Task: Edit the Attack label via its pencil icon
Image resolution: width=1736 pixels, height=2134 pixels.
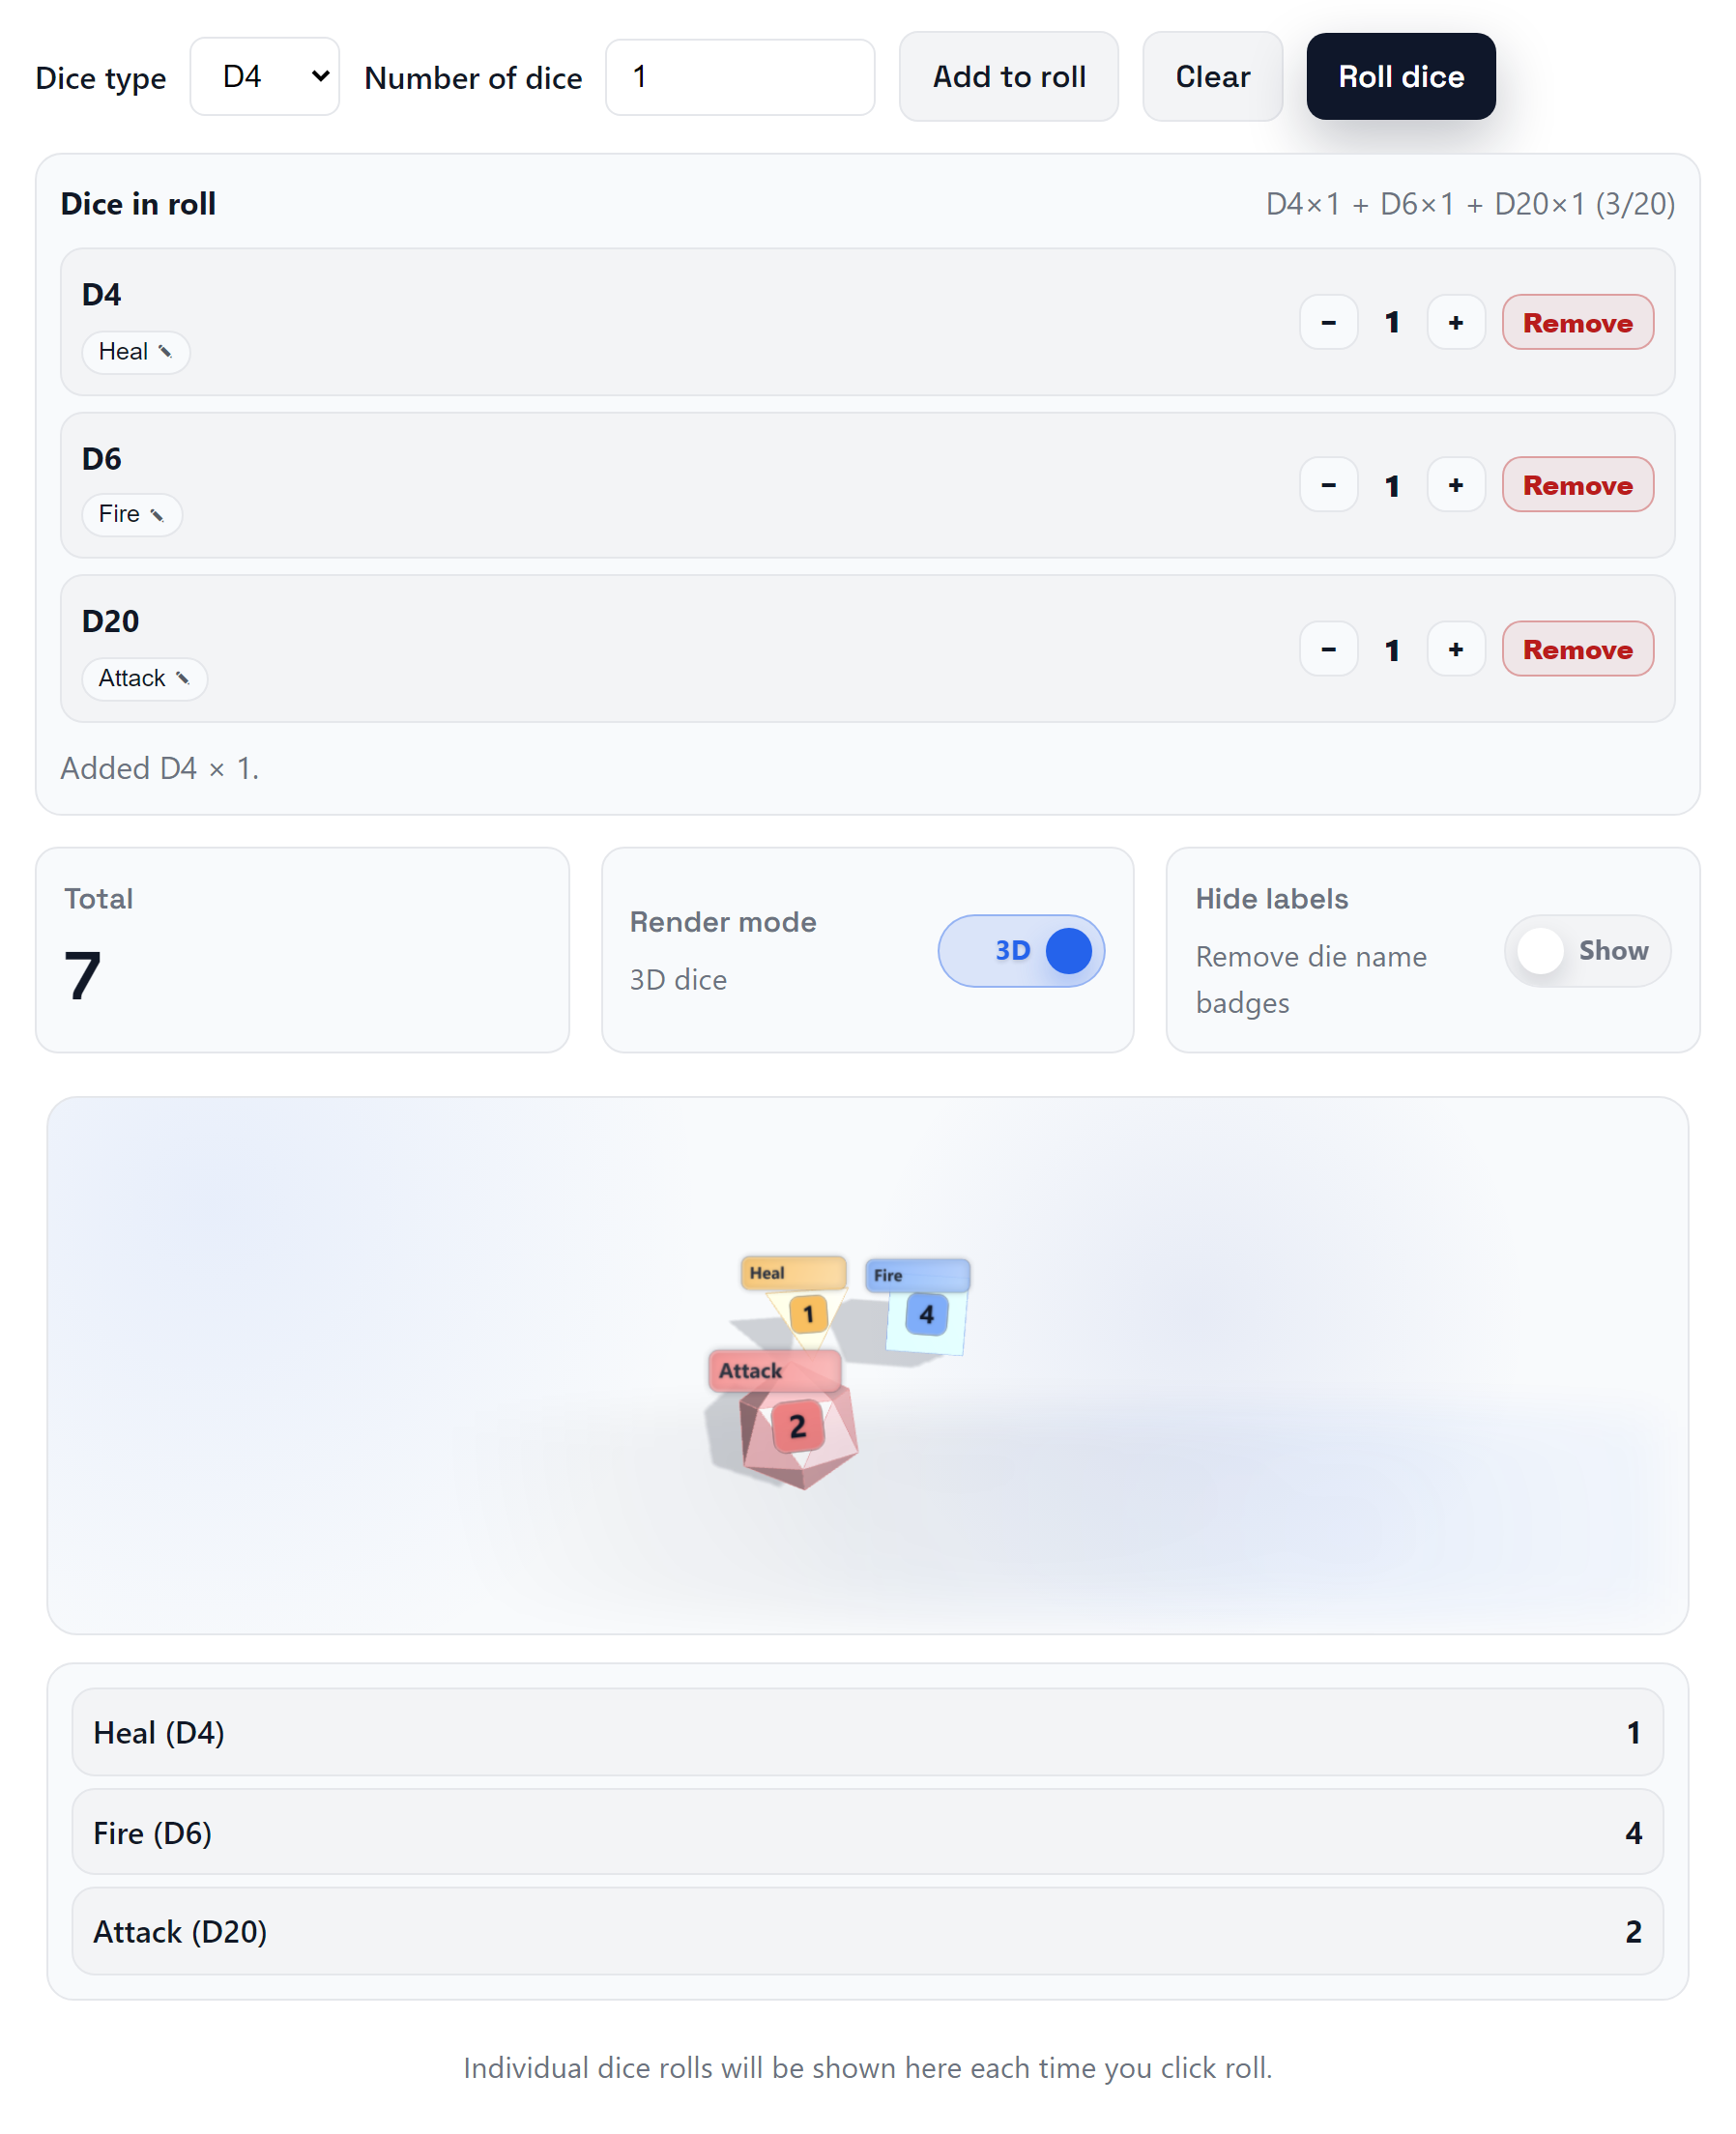Action: 183,678
